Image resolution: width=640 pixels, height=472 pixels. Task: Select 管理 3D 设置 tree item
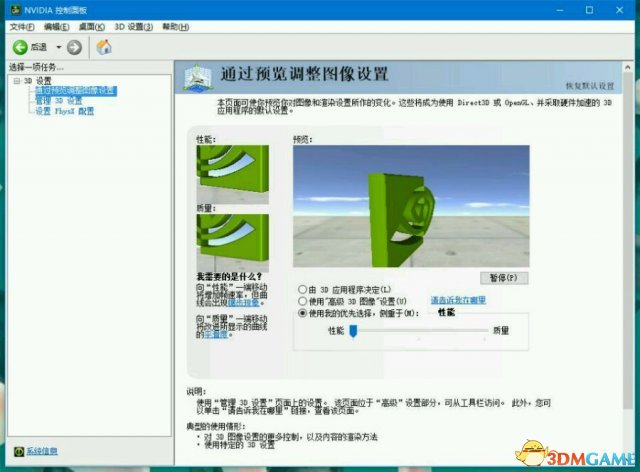59,101
